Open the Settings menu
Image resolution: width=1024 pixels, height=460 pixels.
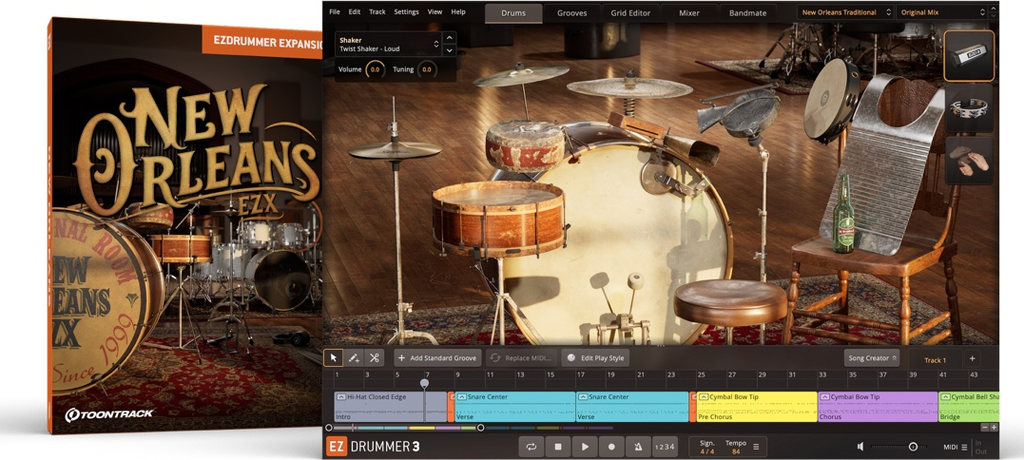[406, 12]
